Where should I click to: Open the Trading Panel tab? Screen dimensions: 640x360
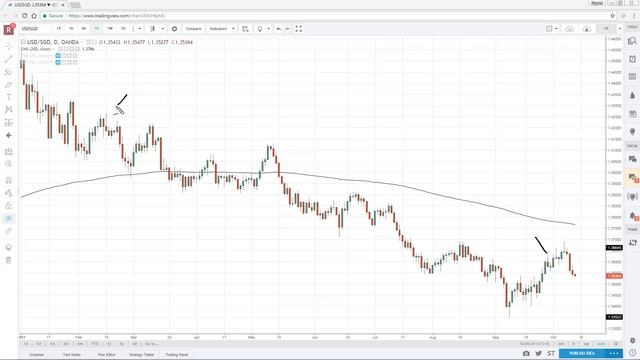pos(176,355)
